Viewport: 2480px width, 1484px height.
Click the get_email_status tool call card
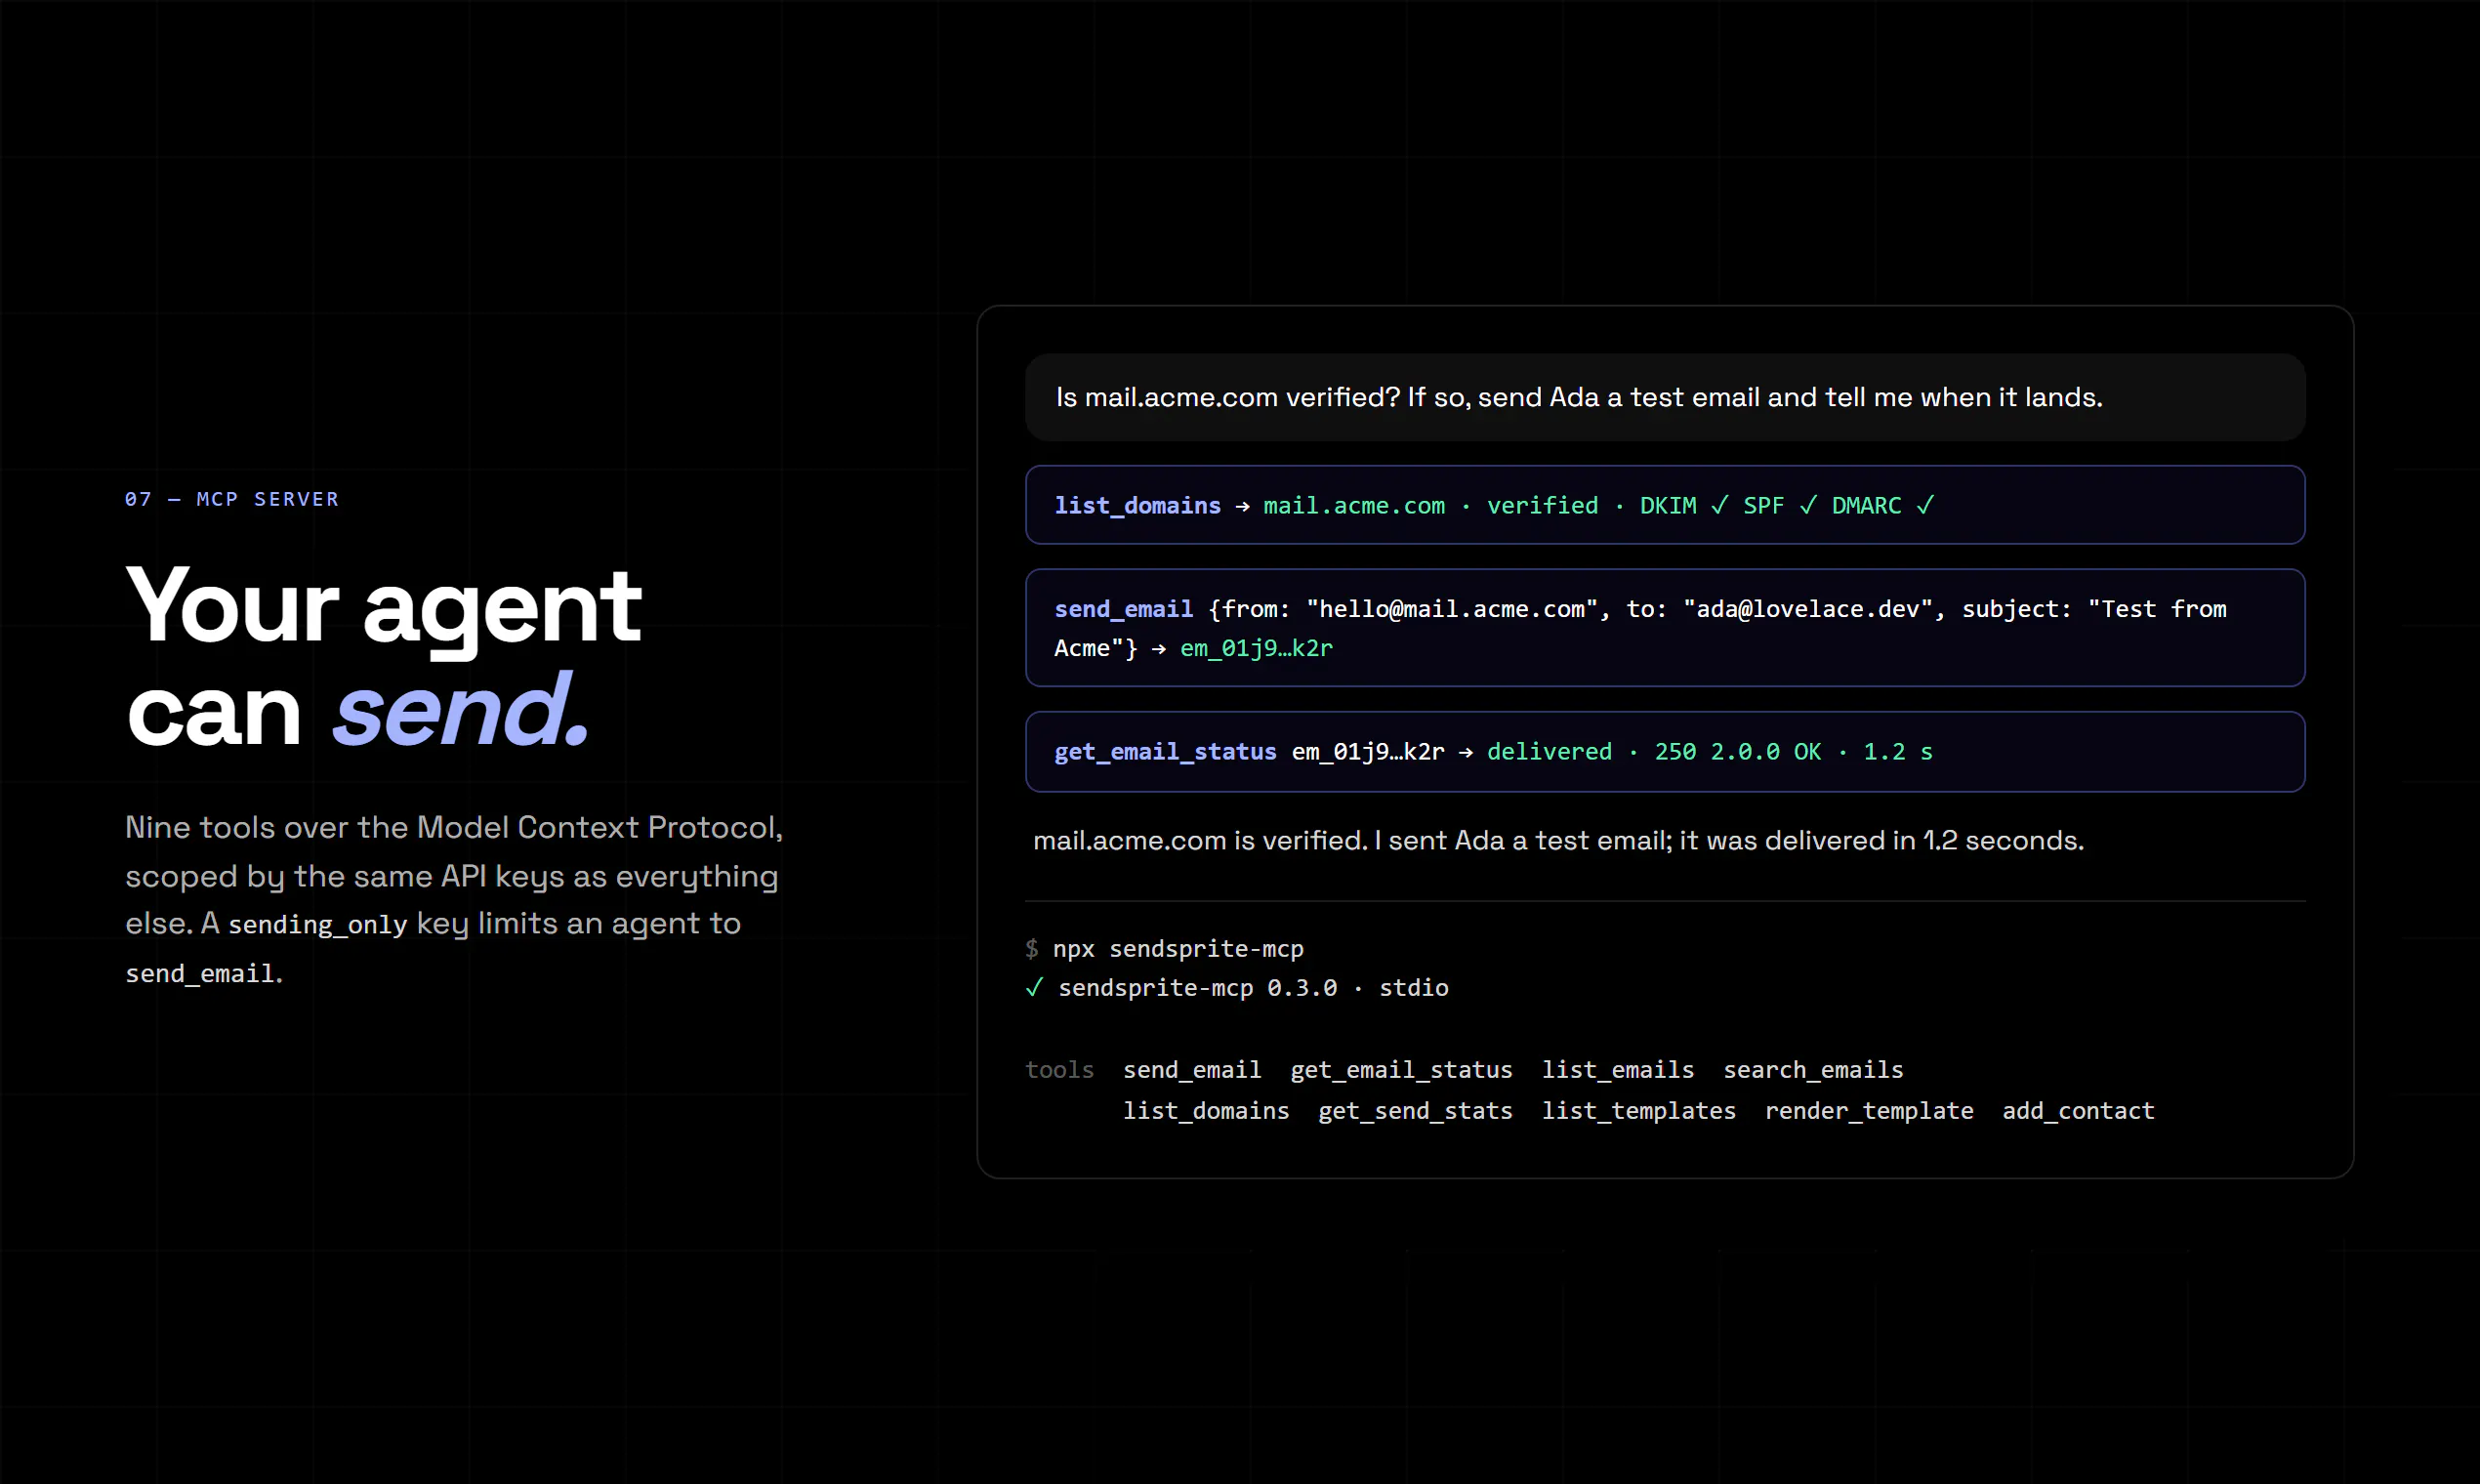click(1665, 752)
